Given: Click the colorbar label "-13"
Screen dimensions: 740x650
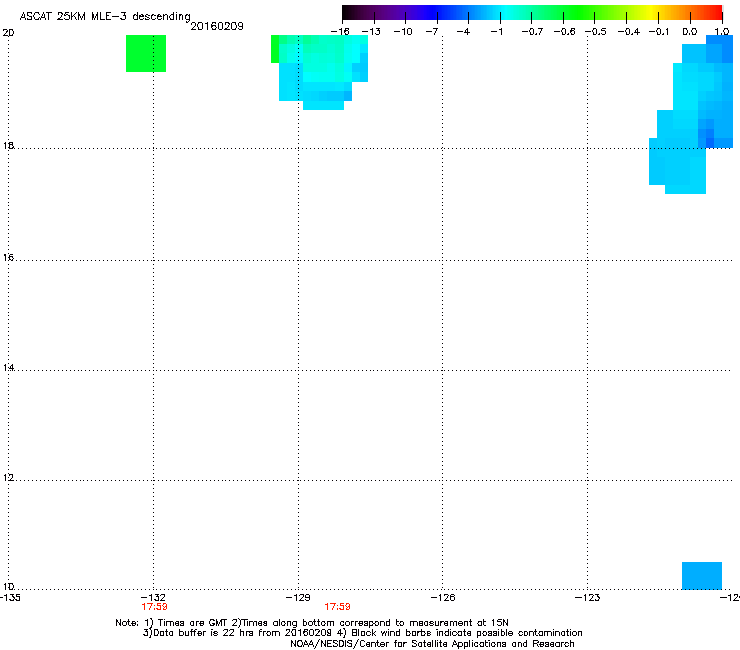Looking at the screenshot, I should [371, 32].
